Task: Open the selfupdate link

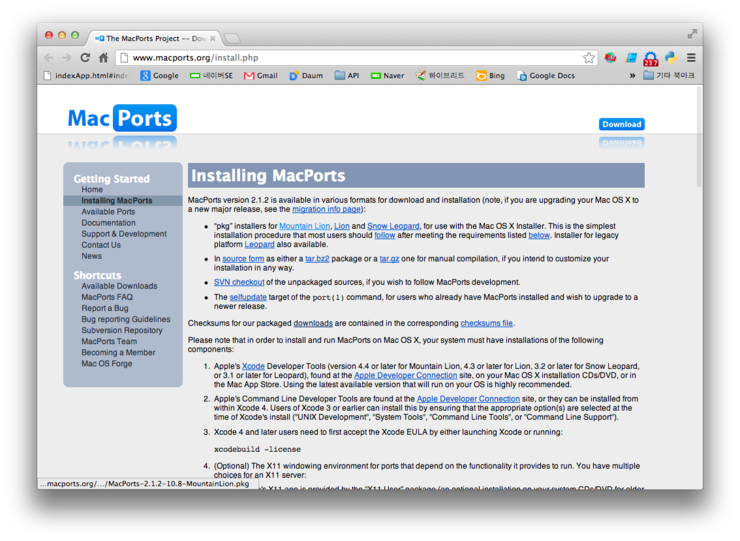Action: tap(248, 297)
